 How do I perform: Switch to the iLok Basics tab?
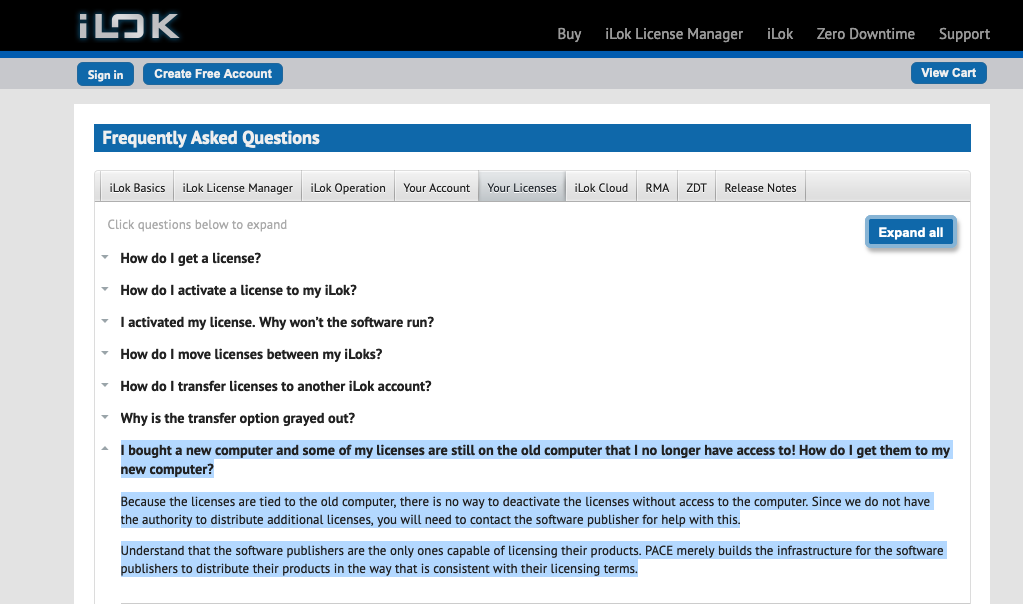(137, 188)
